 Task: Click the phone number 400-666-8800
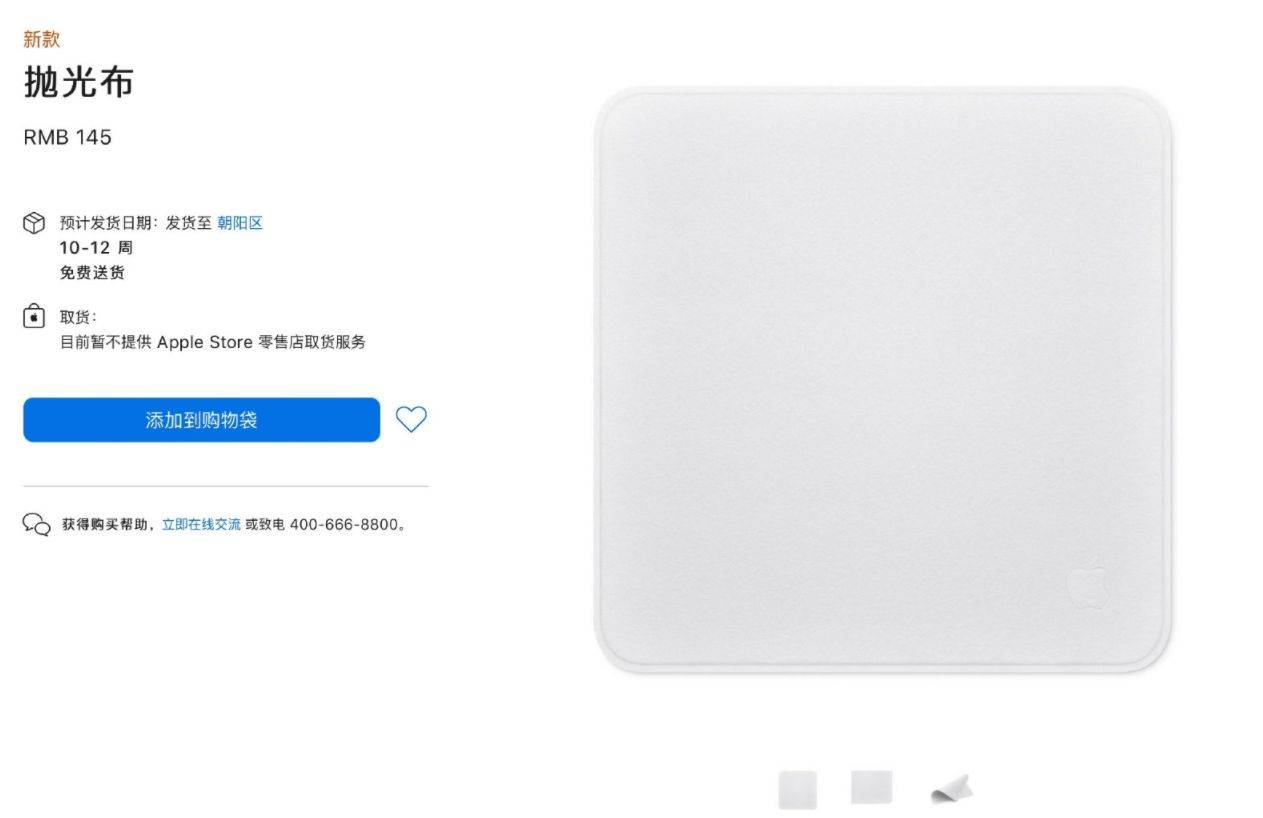(344, 524)
